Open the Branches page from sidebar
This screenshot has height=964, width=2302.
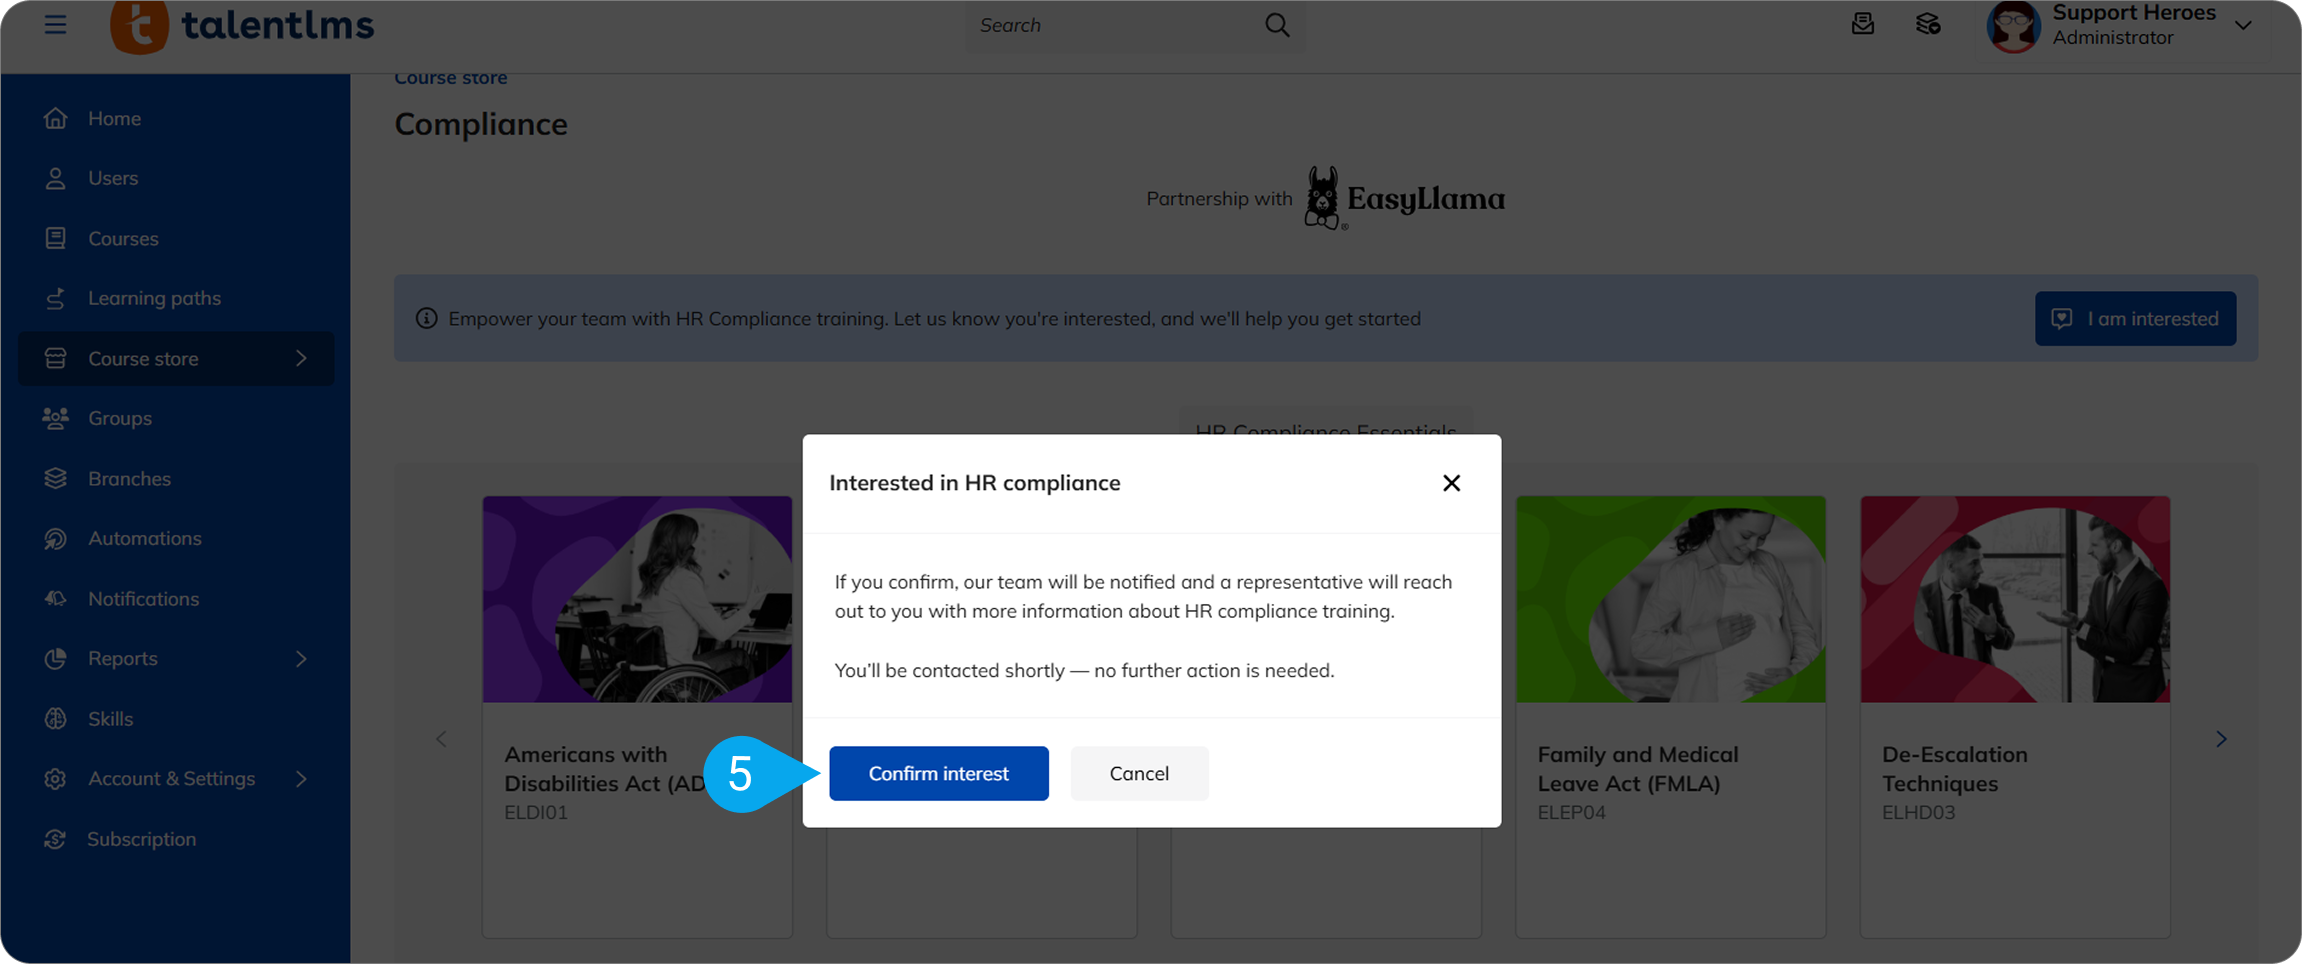pyautogui.click(x=56, y=478)
